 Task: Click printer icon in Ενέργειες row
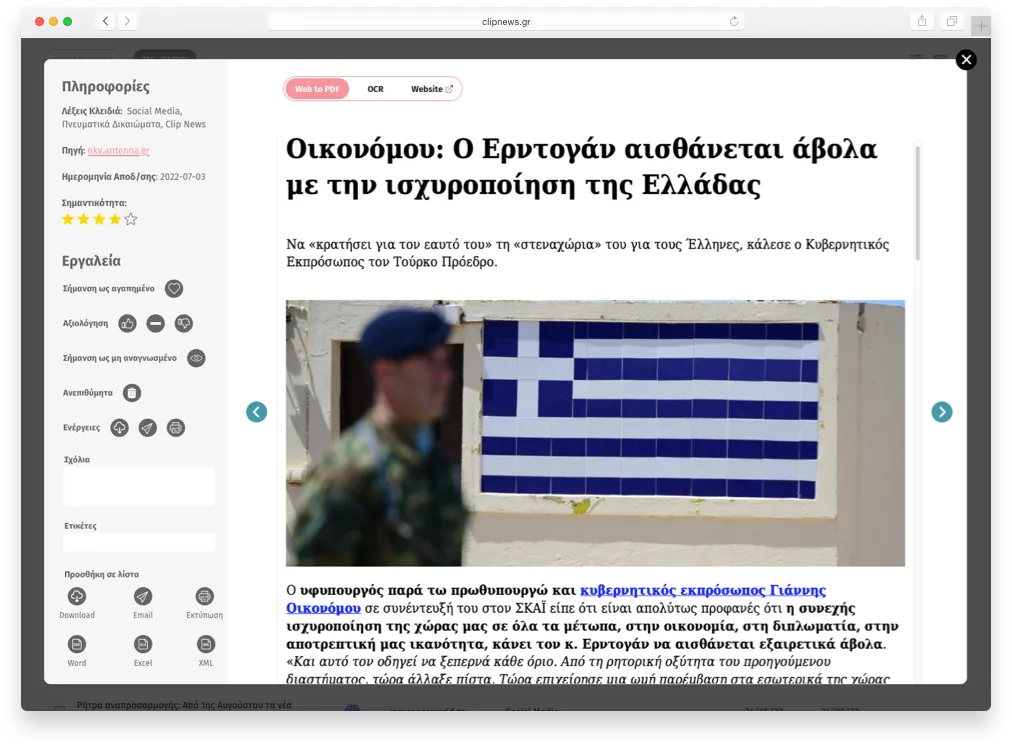[x=176, y=428]
